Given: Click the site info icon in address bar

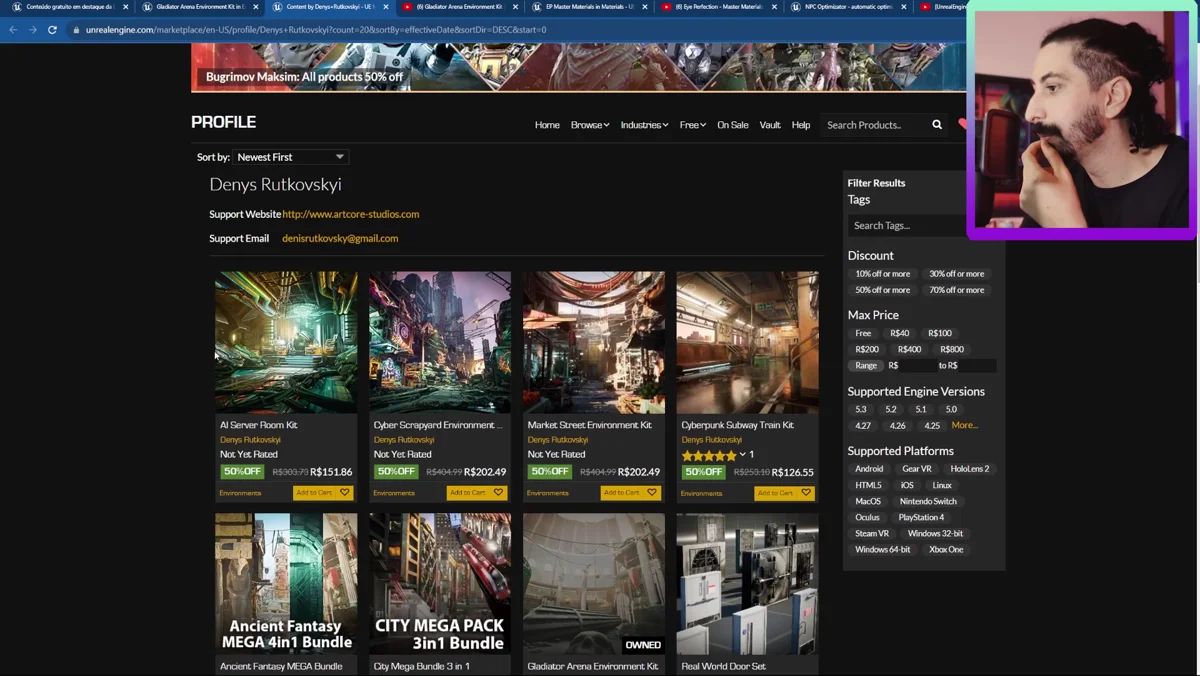Looking at the screenshot, I should click(76, 30).
